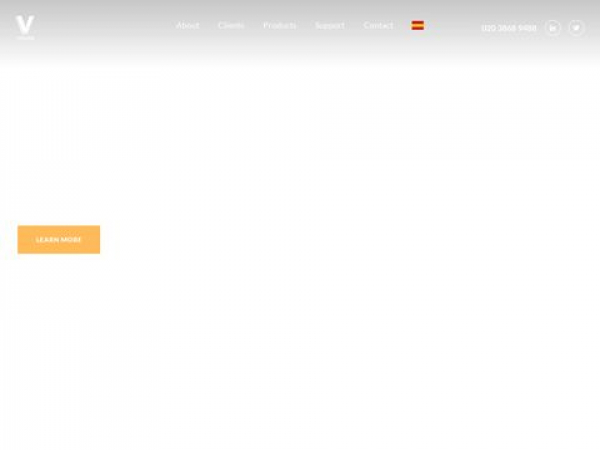Open the Contact menu item
The image size is (600, 450).
(378, 25)
